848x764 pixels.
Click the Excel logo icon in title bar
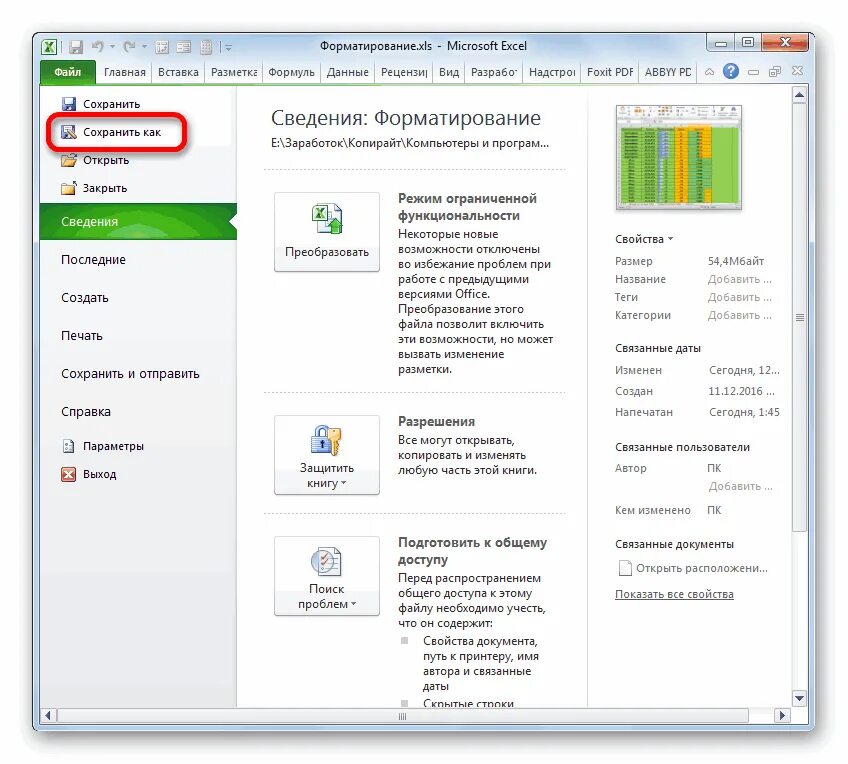tap(49, 46)
